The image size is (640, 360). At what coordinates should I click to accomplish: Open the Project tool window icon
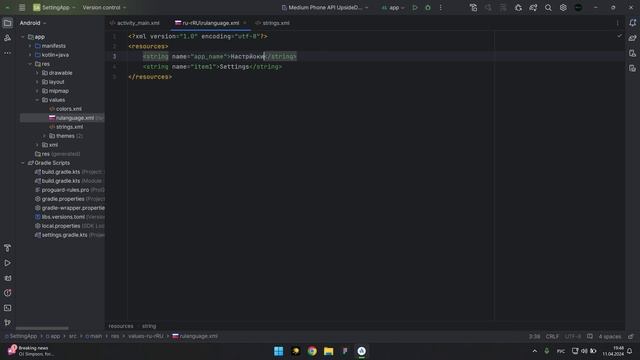click(7, 23)
